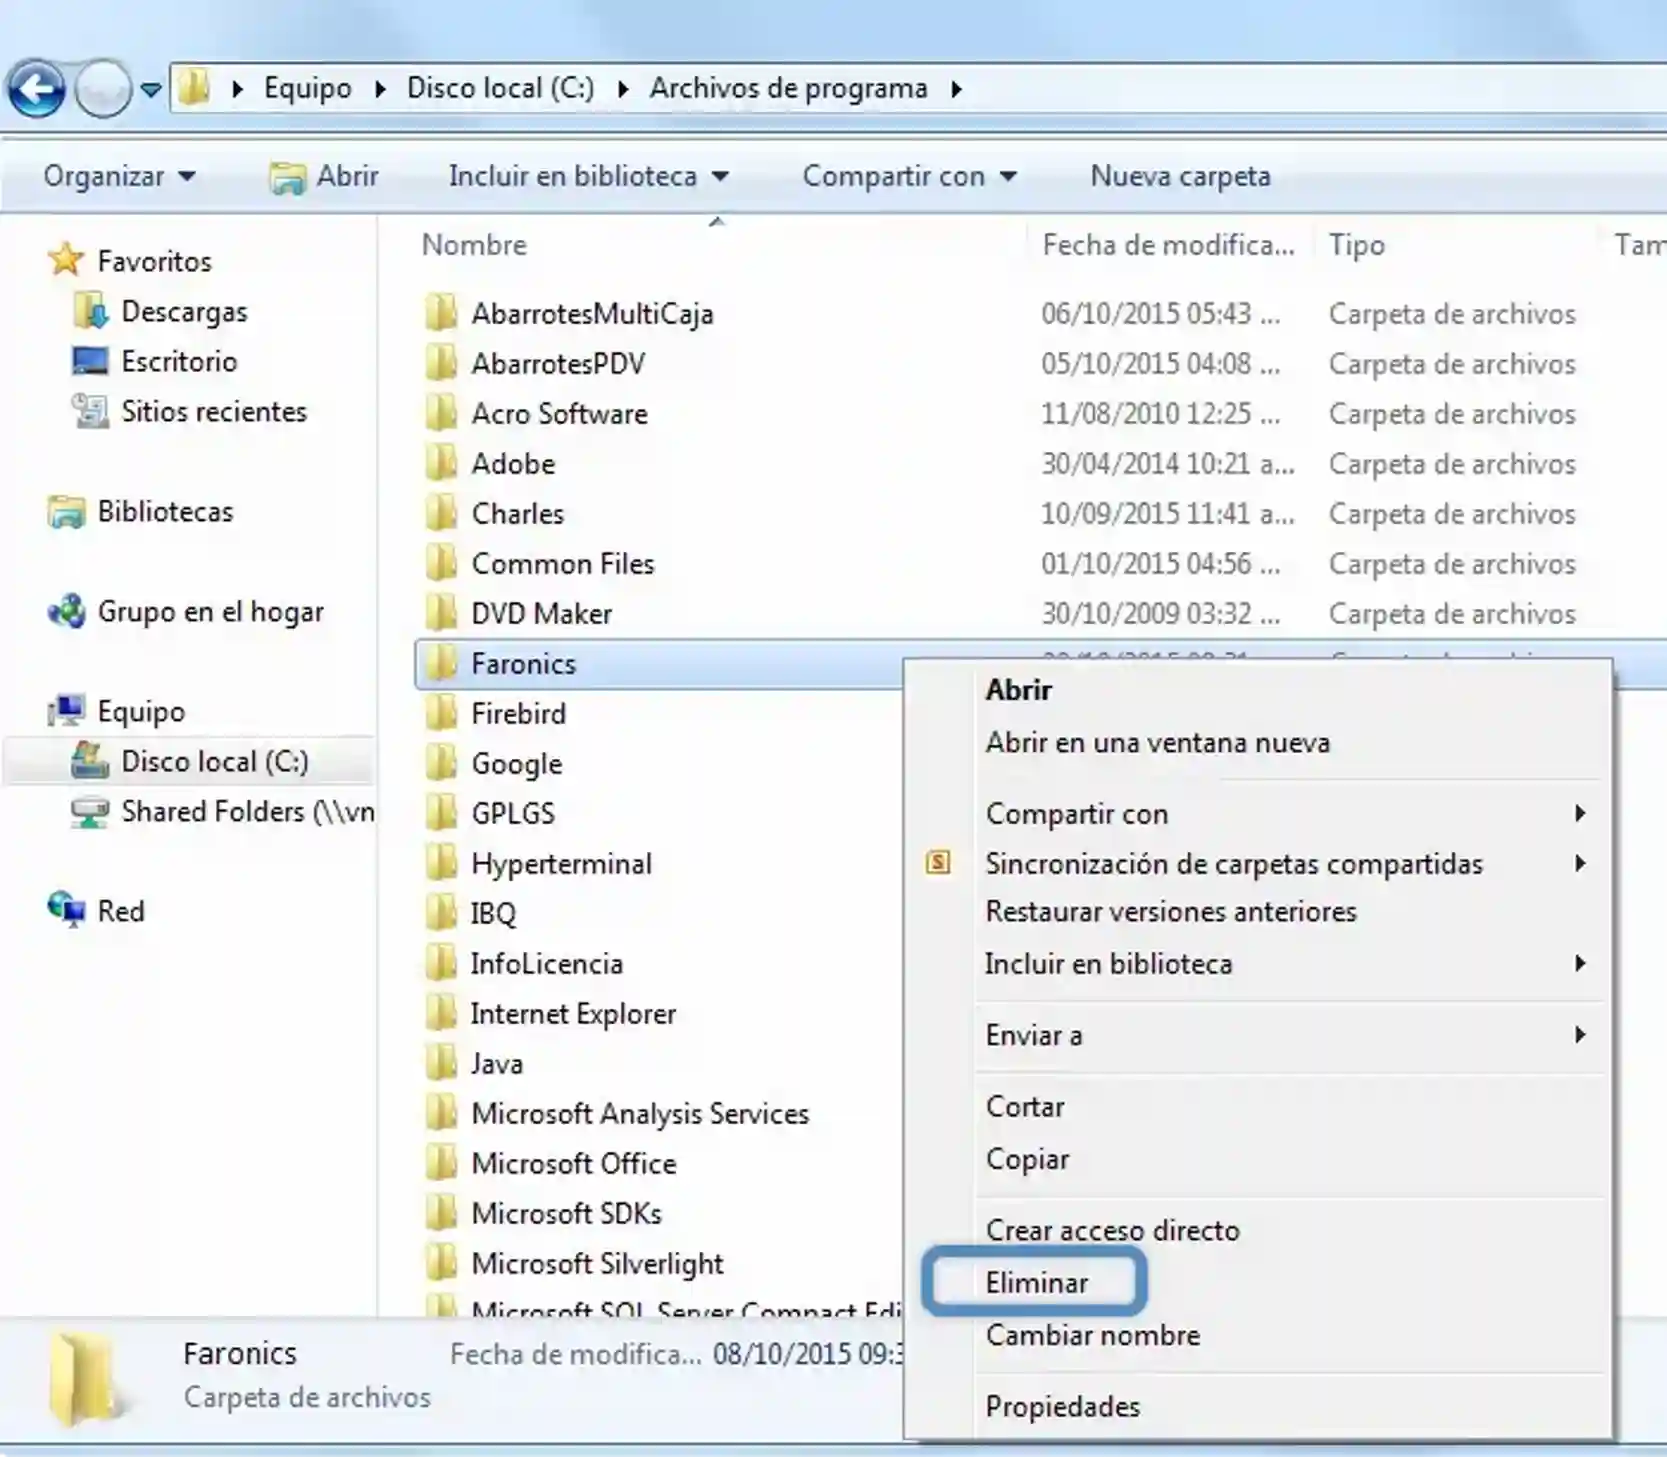Select the Google folder icon

441,763
